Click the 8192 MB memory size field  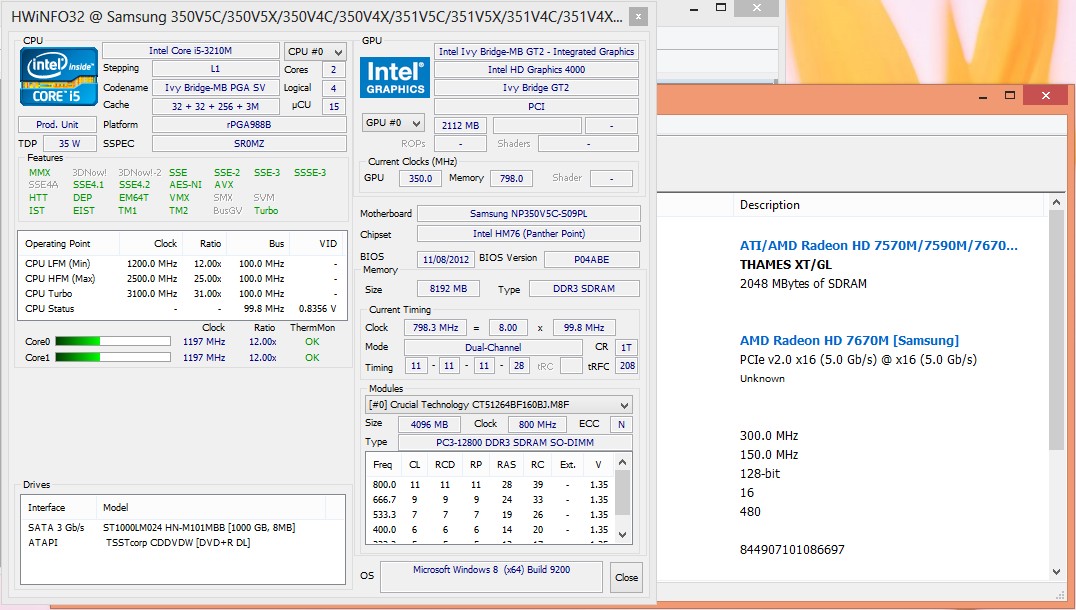pyautogui.click(x=448, y=289)
